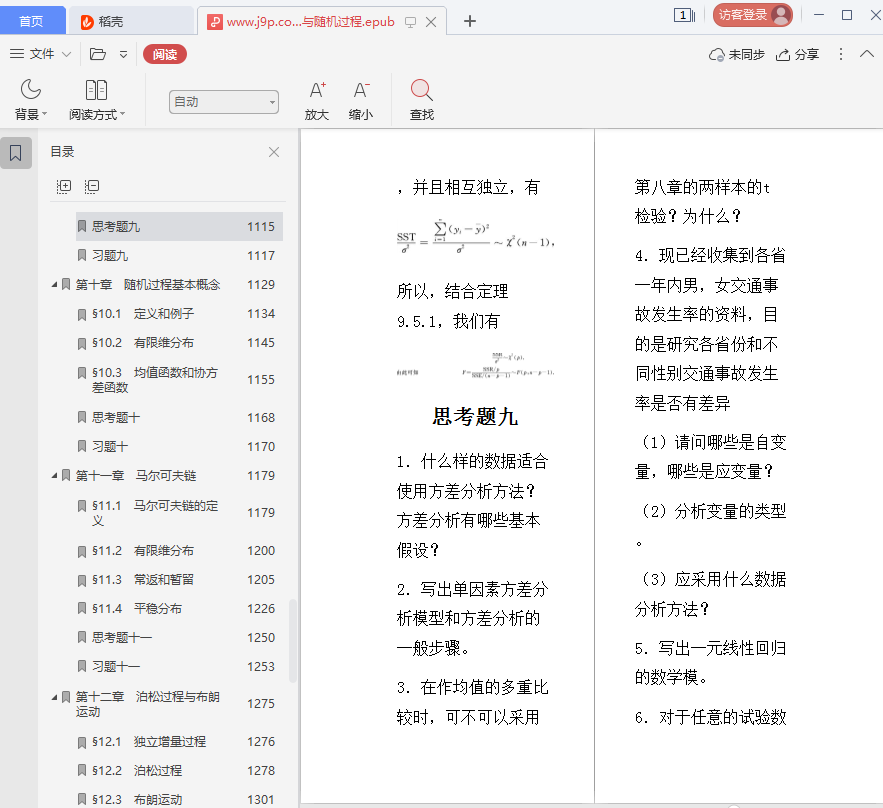Switch to the Home tab
The width and height of the screenshot is (883, 808).
32,21
